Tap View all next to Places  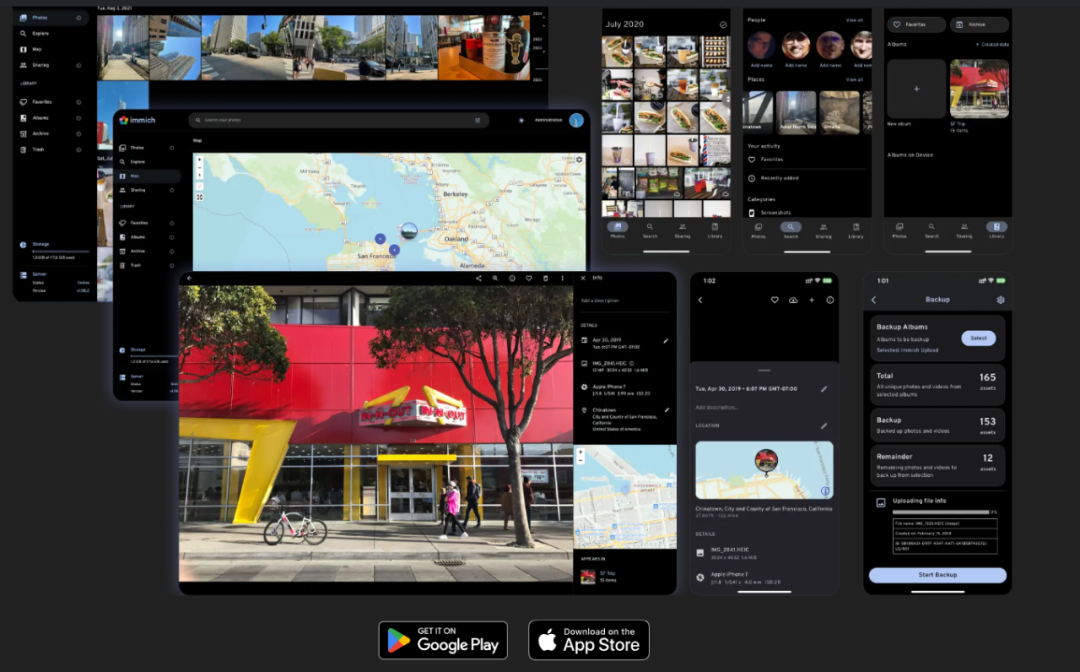click(x=854, y=79)
